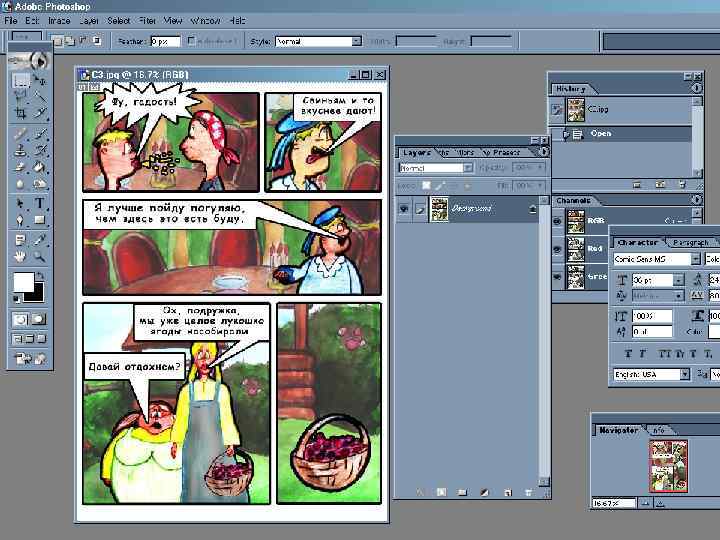720x540 pixels.
Task: Open the Style dropdown in options bar
Action: pos(356,41)
